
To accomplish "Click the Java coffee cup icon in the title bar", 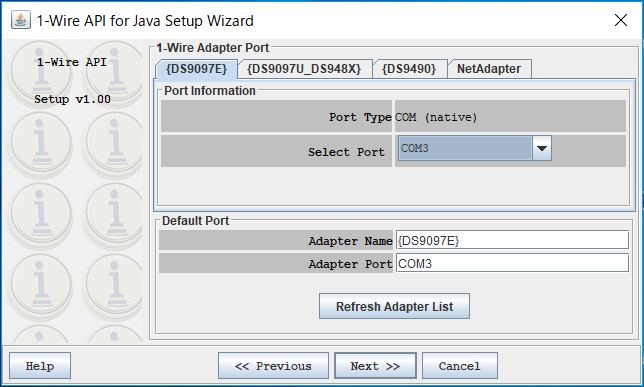I will (x=21, y=20).
